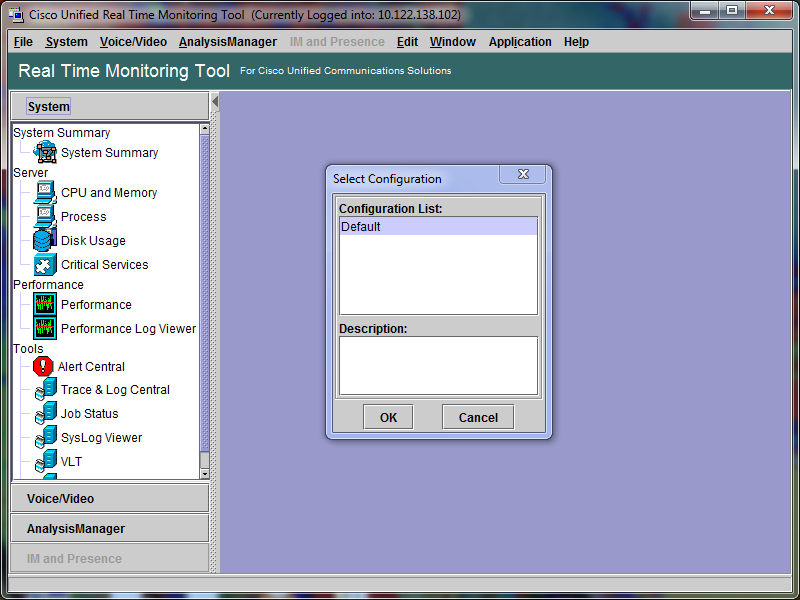This screenshot has height=600, width=800.
Task: Select Trace & Log Central label
Action: coord(115,389)
